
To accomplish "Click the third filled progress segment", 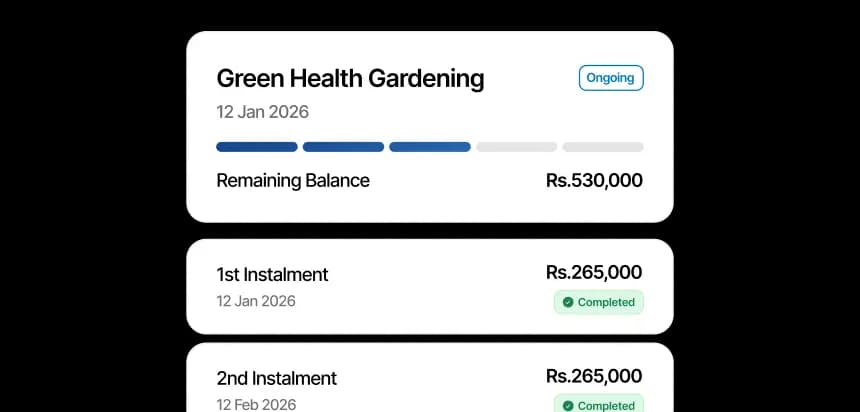I will pos(430,147).
